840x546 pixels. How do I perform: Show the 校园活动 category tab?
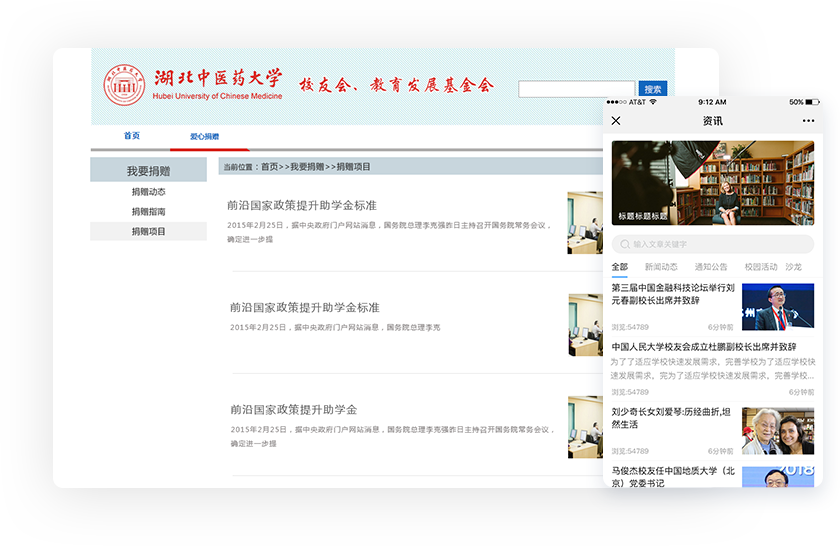click(760, 267)
